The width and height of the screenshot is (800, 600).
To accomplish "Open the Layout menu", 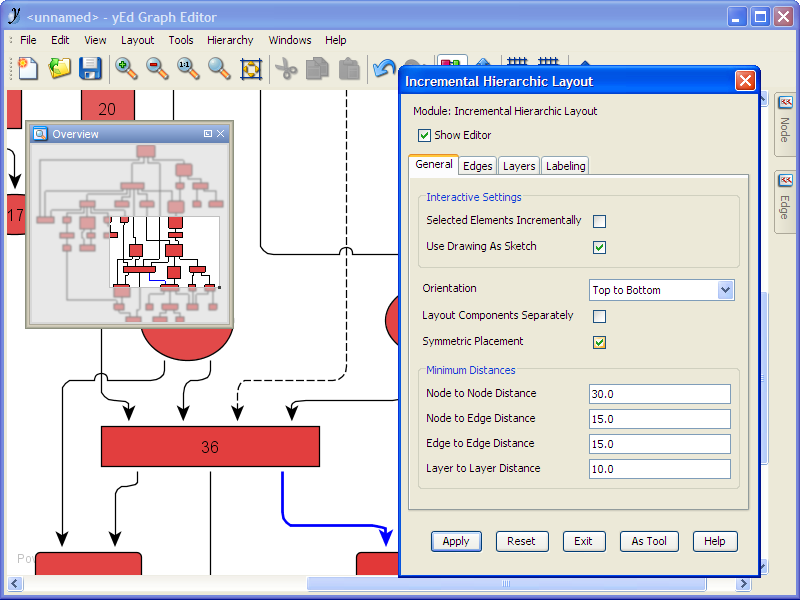I will [137, 40].
